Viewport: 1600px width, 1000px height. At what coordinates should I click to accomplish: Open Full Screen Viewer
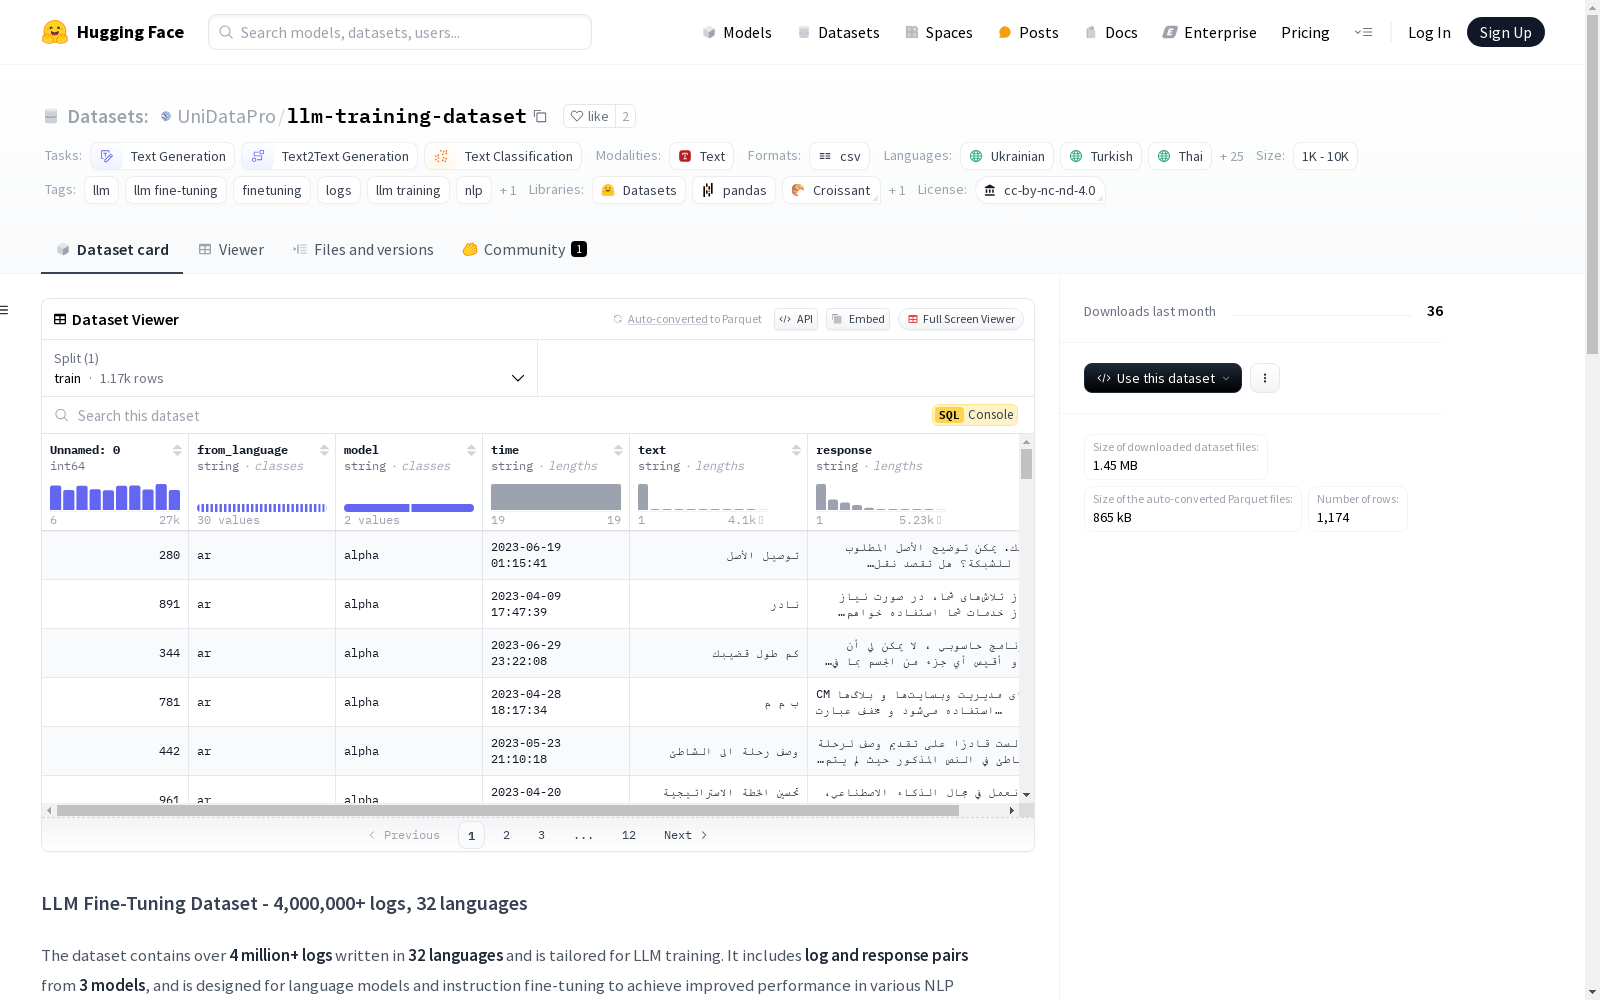tap(961, 319)
